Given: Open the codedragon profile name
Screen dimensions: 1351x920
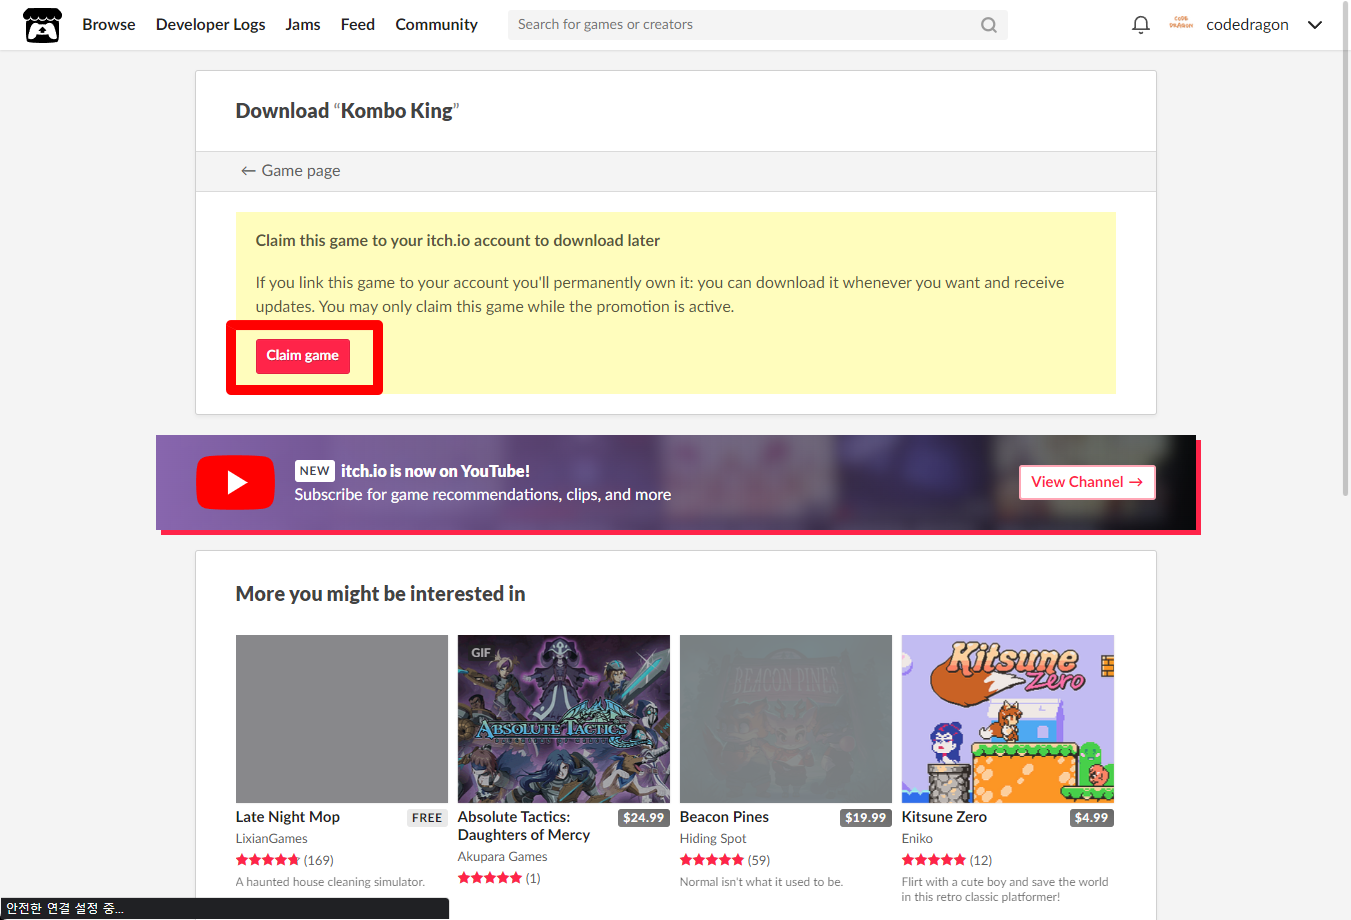Looking at the screenshot, I should (x=1247, y=25).
